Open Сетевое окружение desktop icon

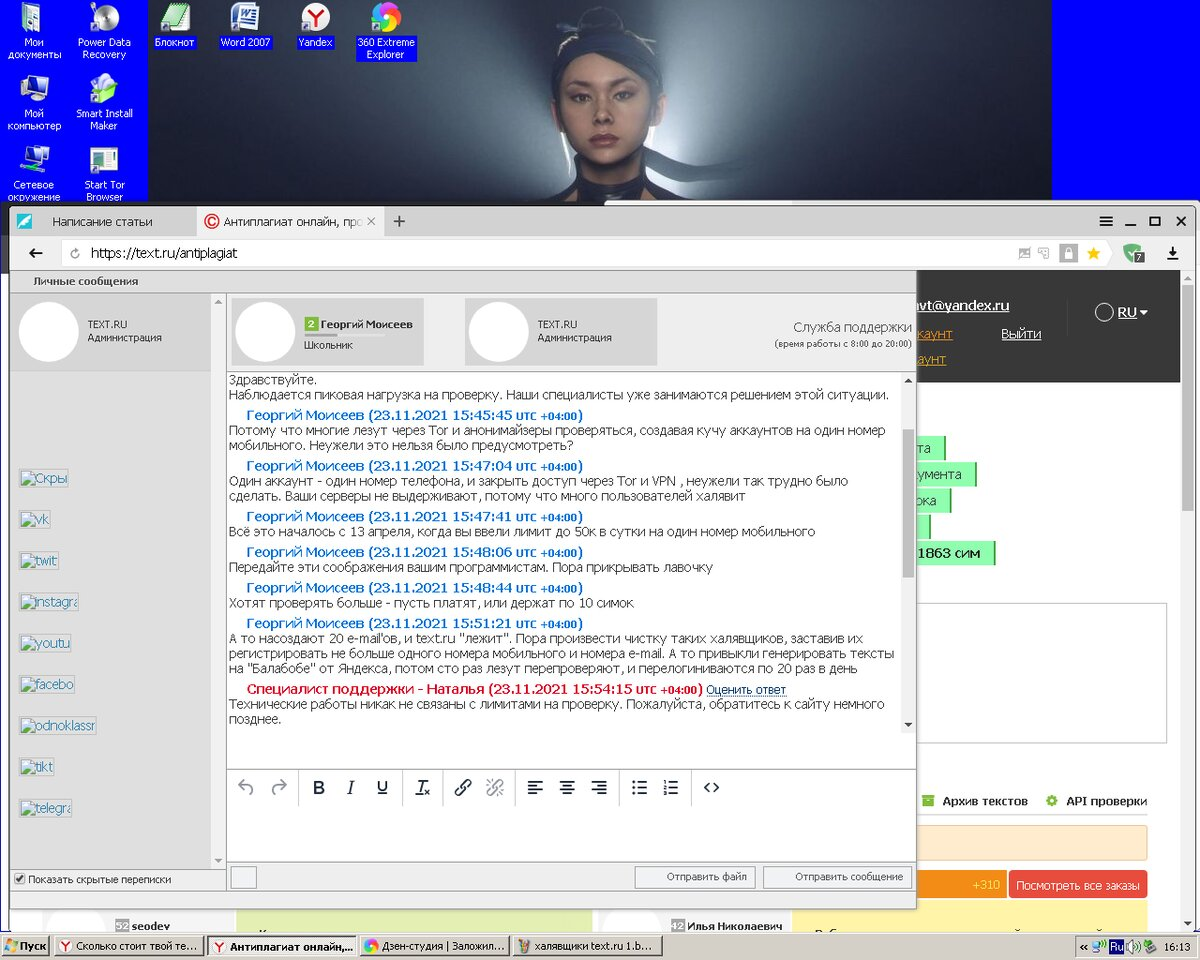point(34,174)
